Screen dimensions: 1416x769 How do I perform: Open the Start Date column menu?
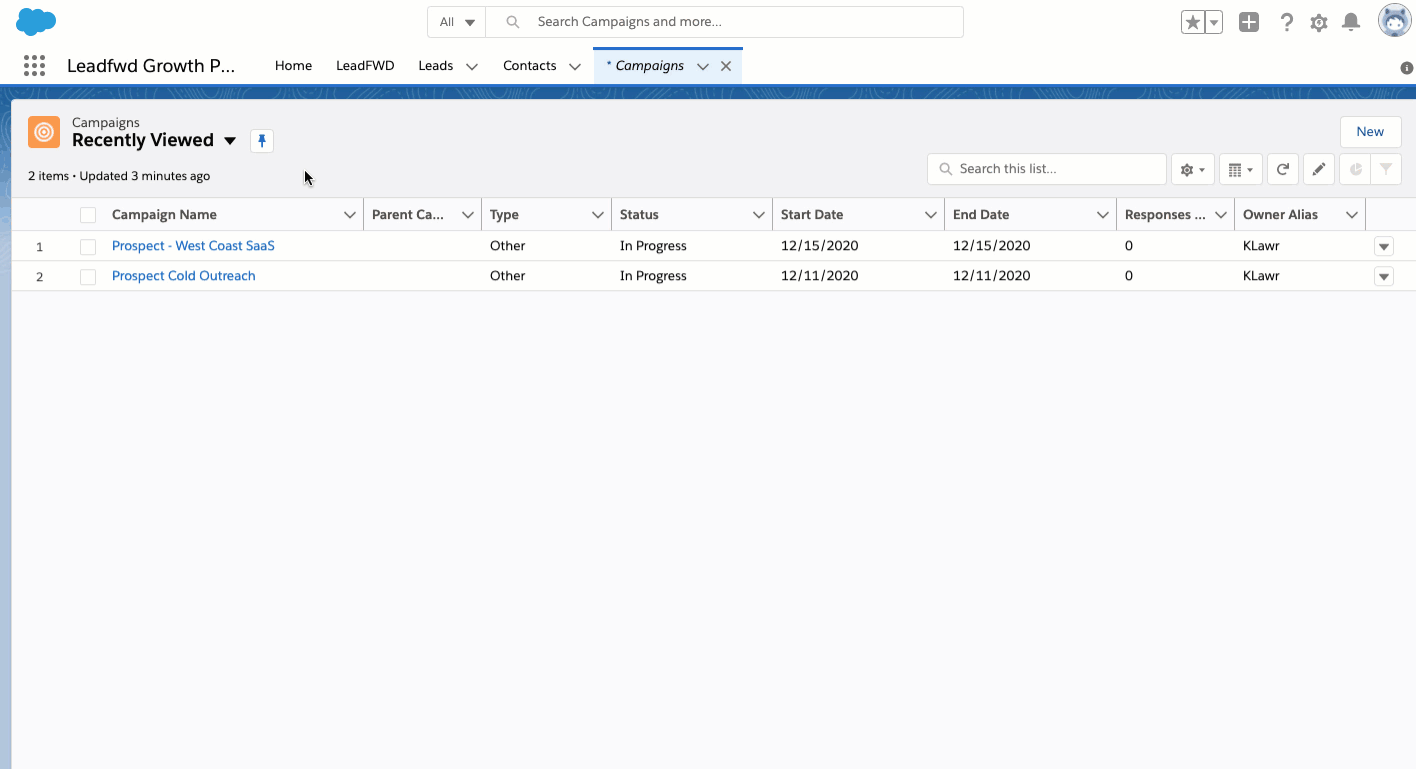[x=931, y=215]
